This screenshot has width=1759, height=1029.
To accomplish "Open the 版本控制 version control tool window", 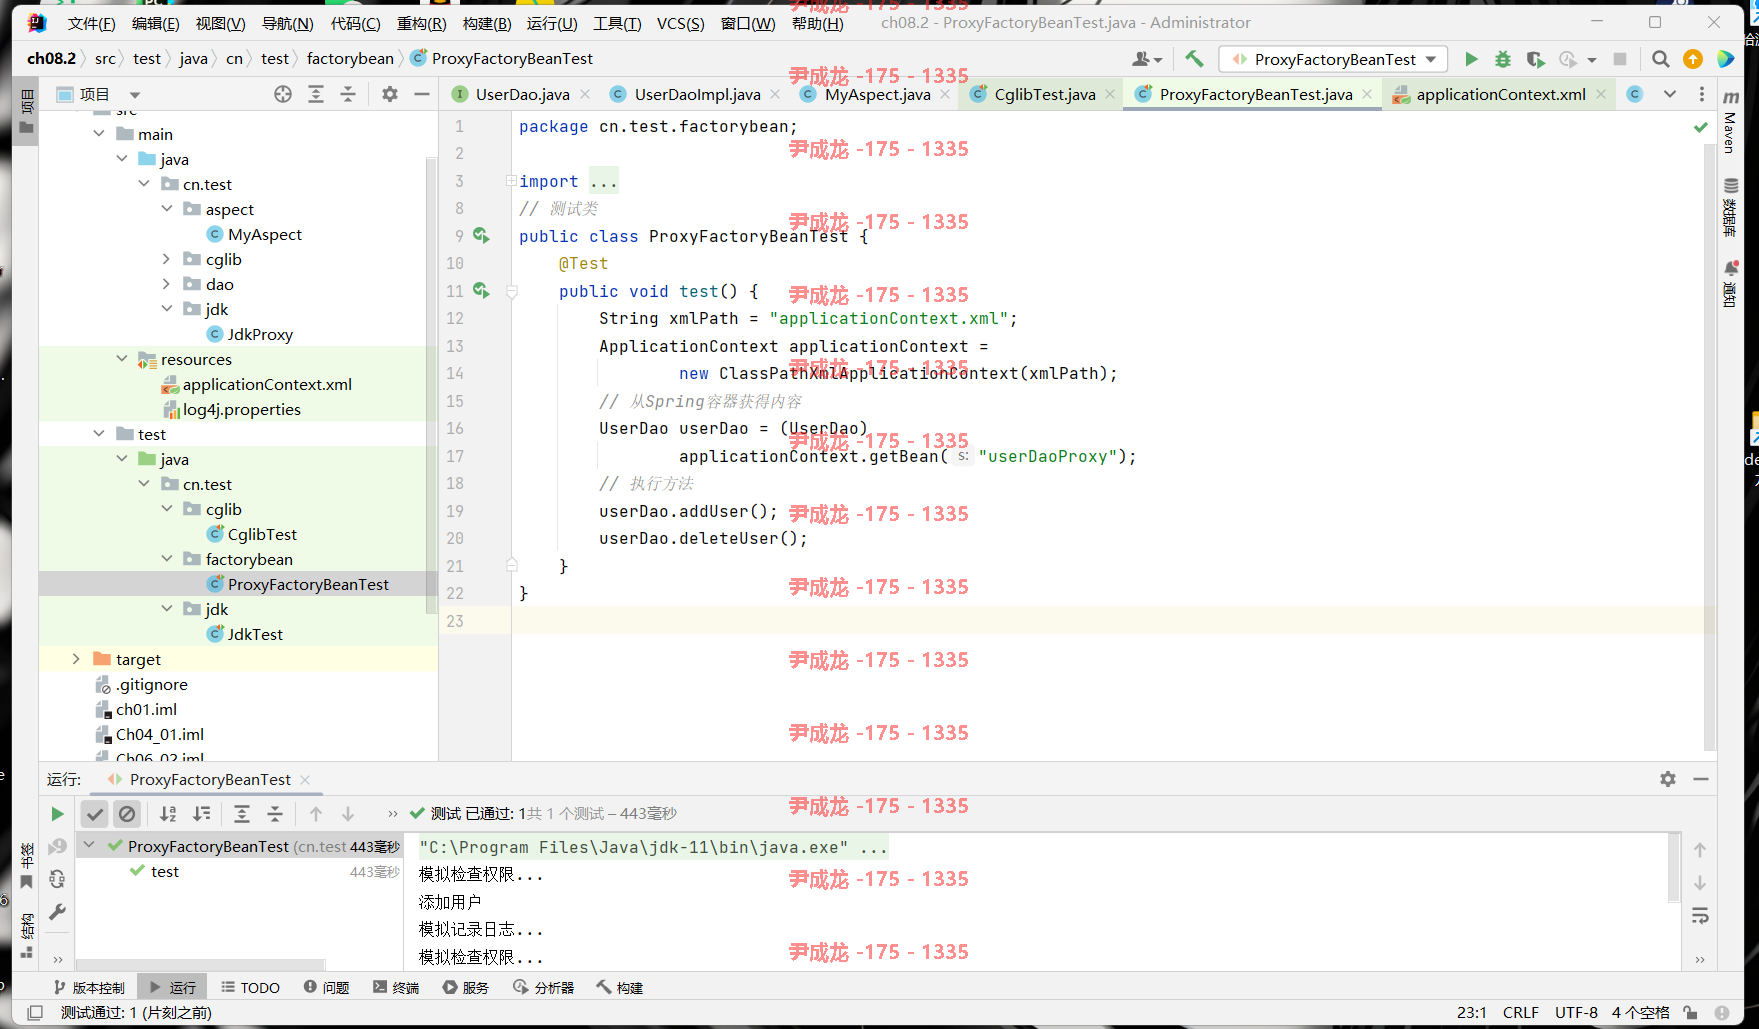I will coord(89,988).
